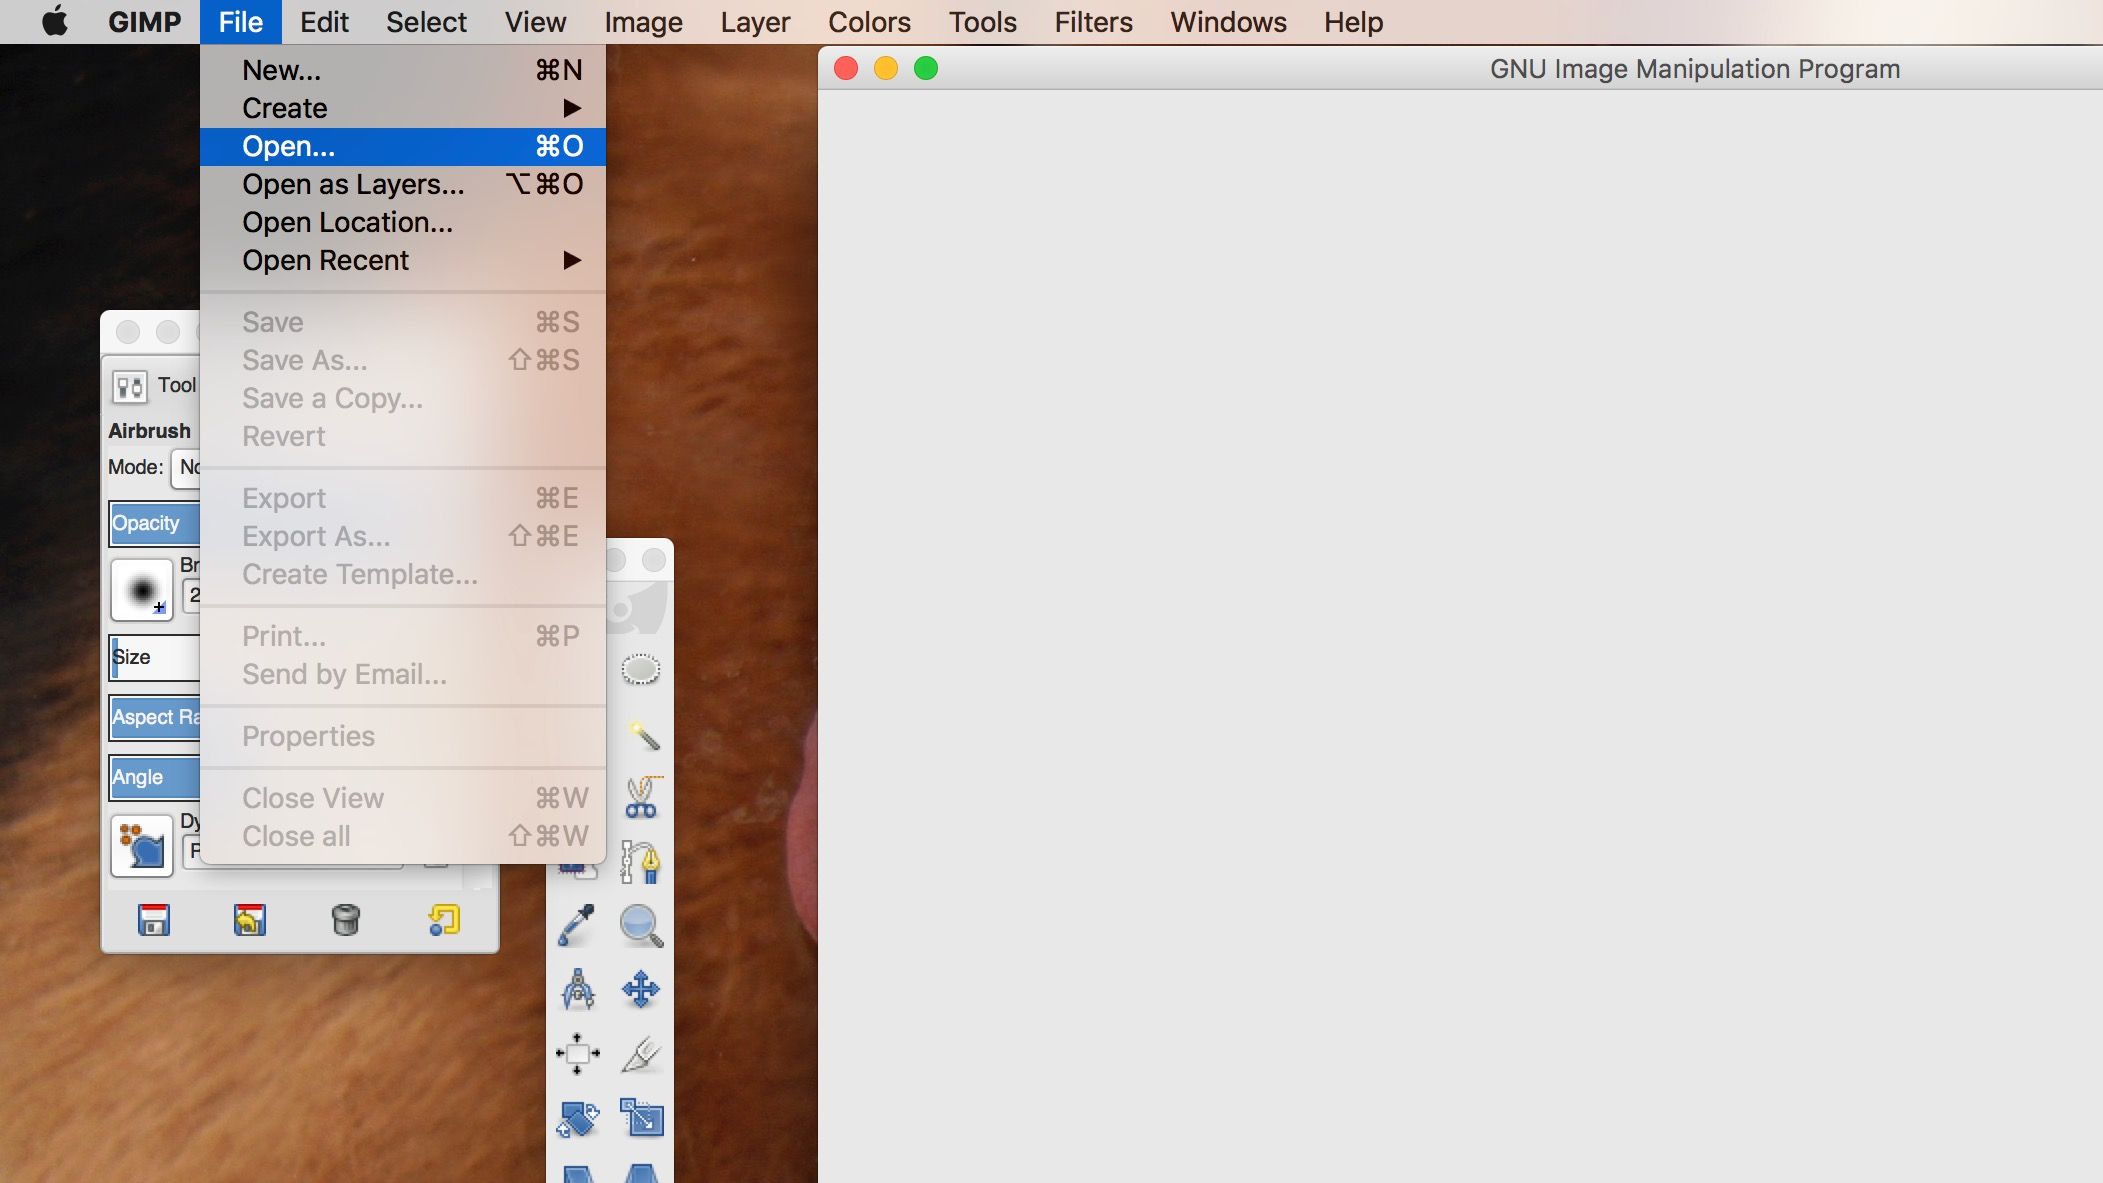Open the Filters menu
Viewport: 2103px width, 1183px height.
point(1093,22)
